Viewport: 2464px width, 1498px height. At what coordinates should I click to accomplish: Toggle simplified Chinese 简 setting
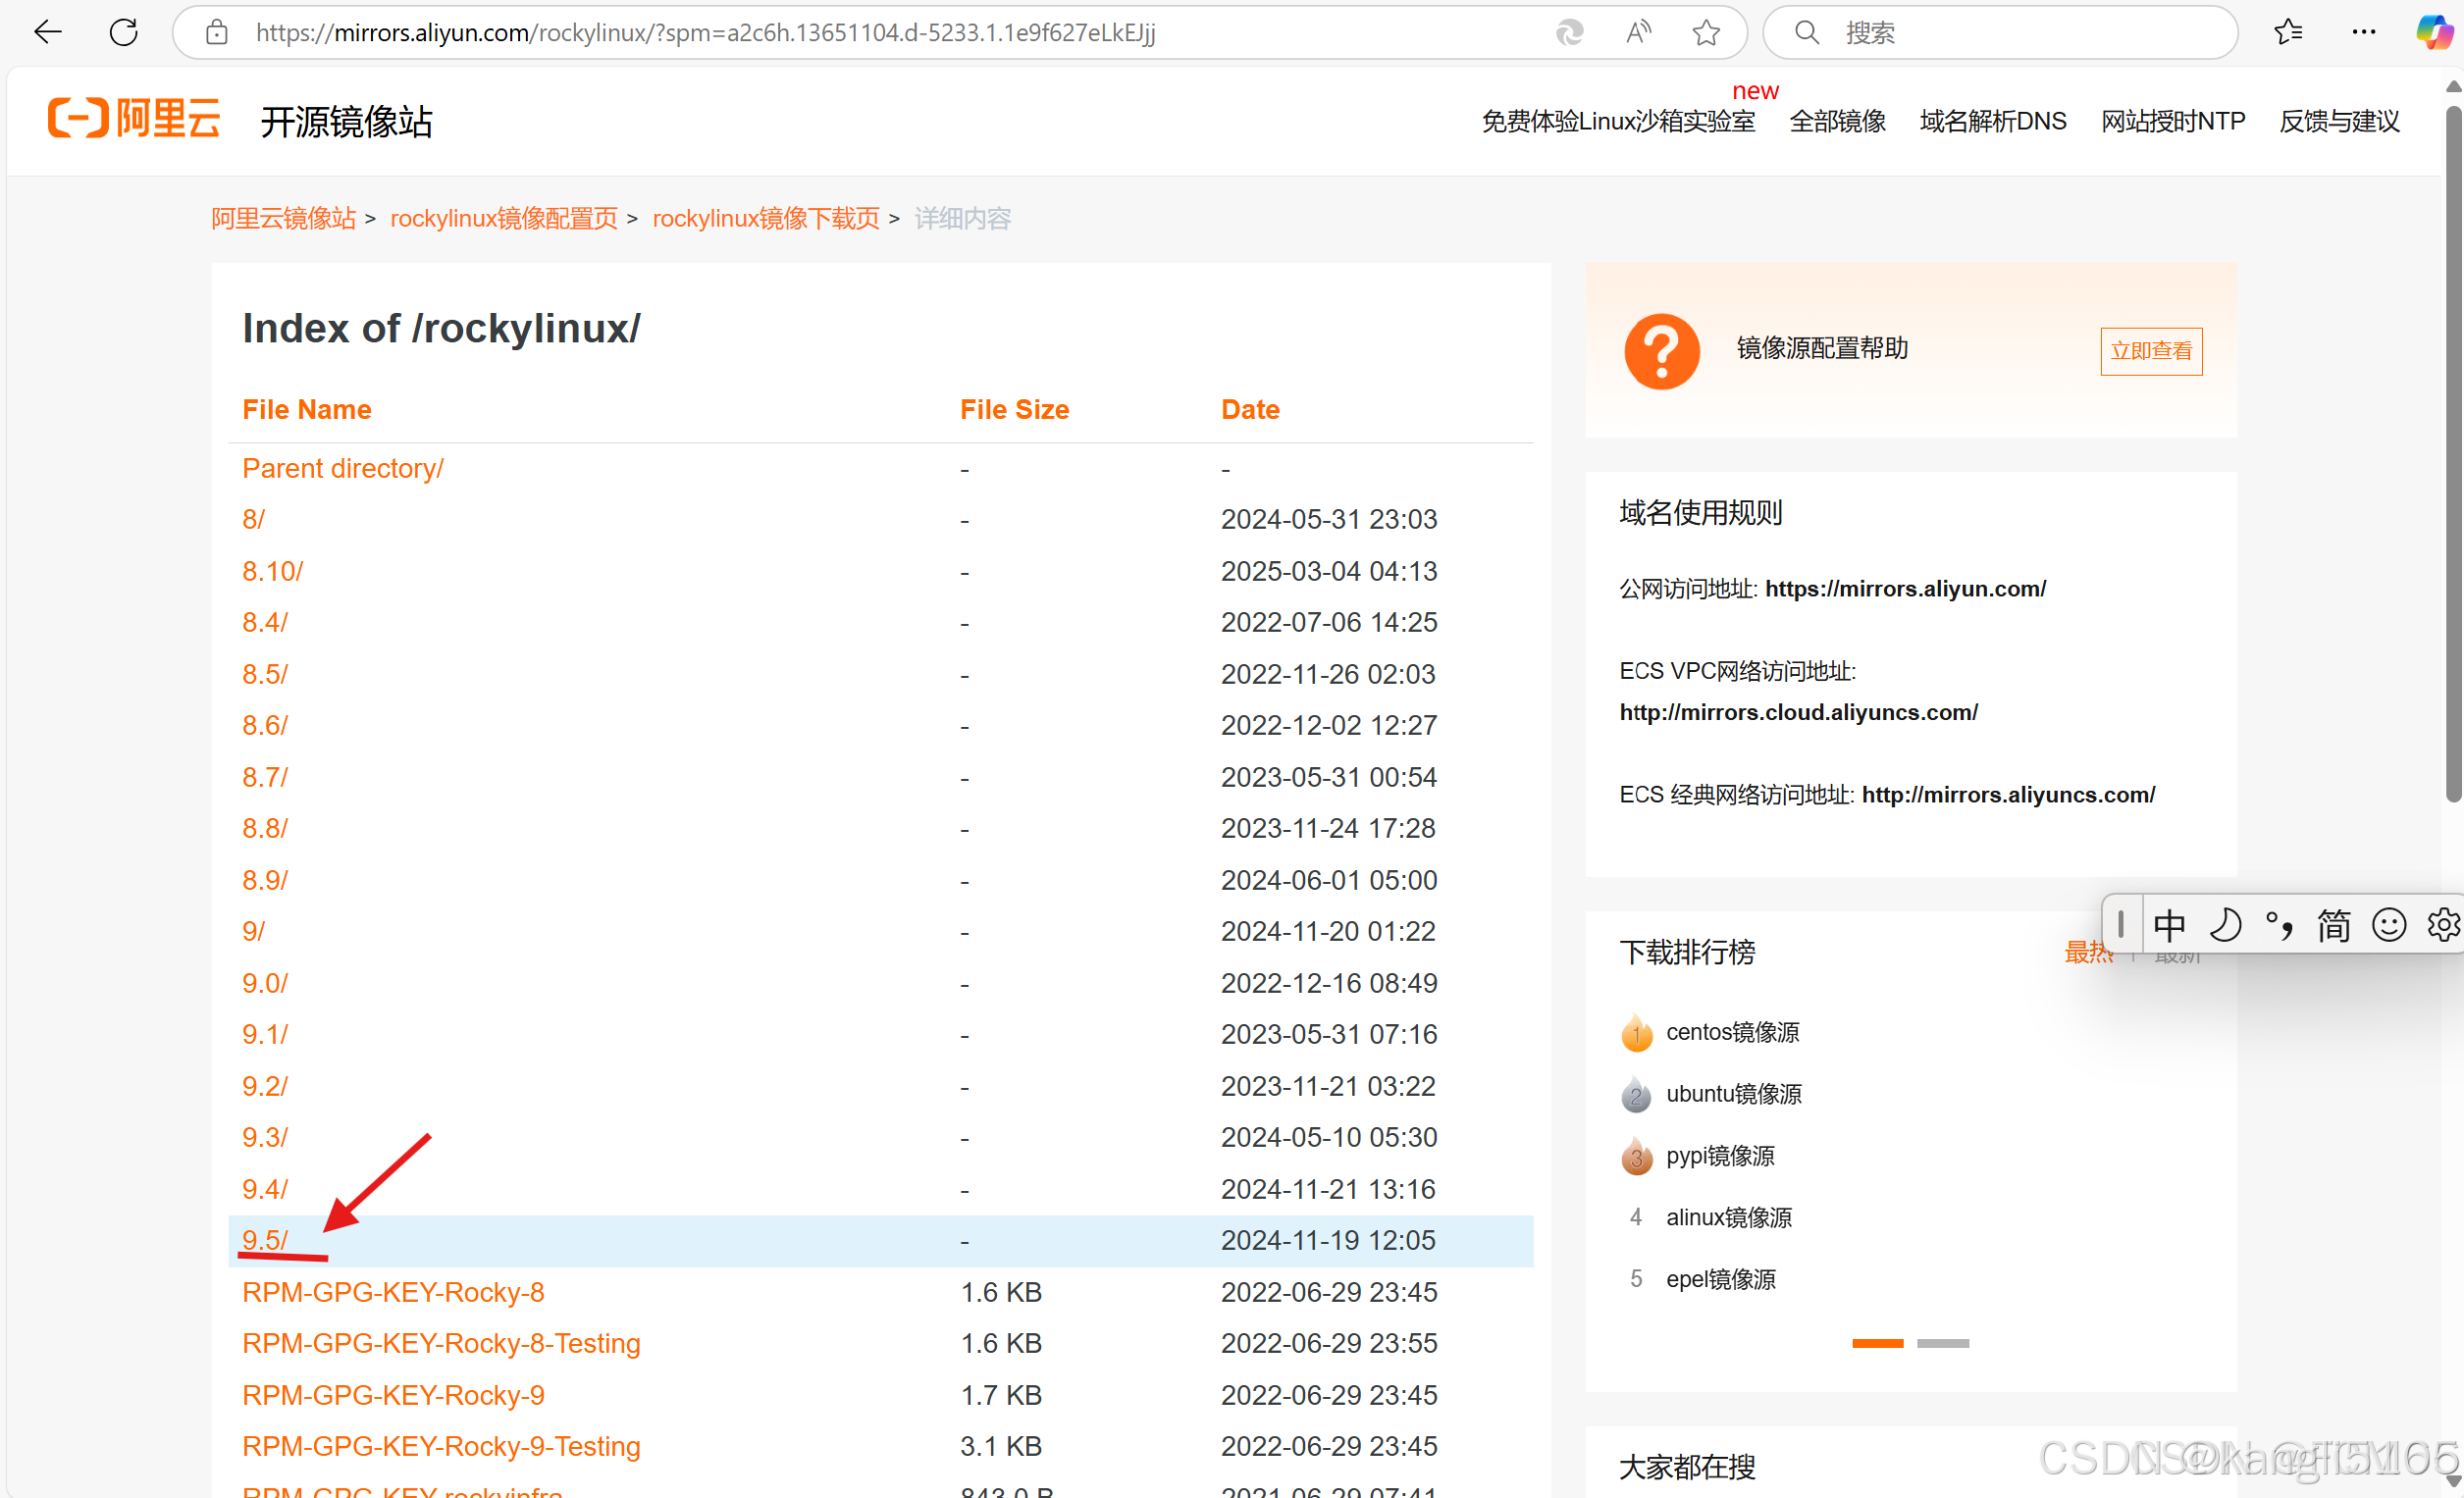2333,925
